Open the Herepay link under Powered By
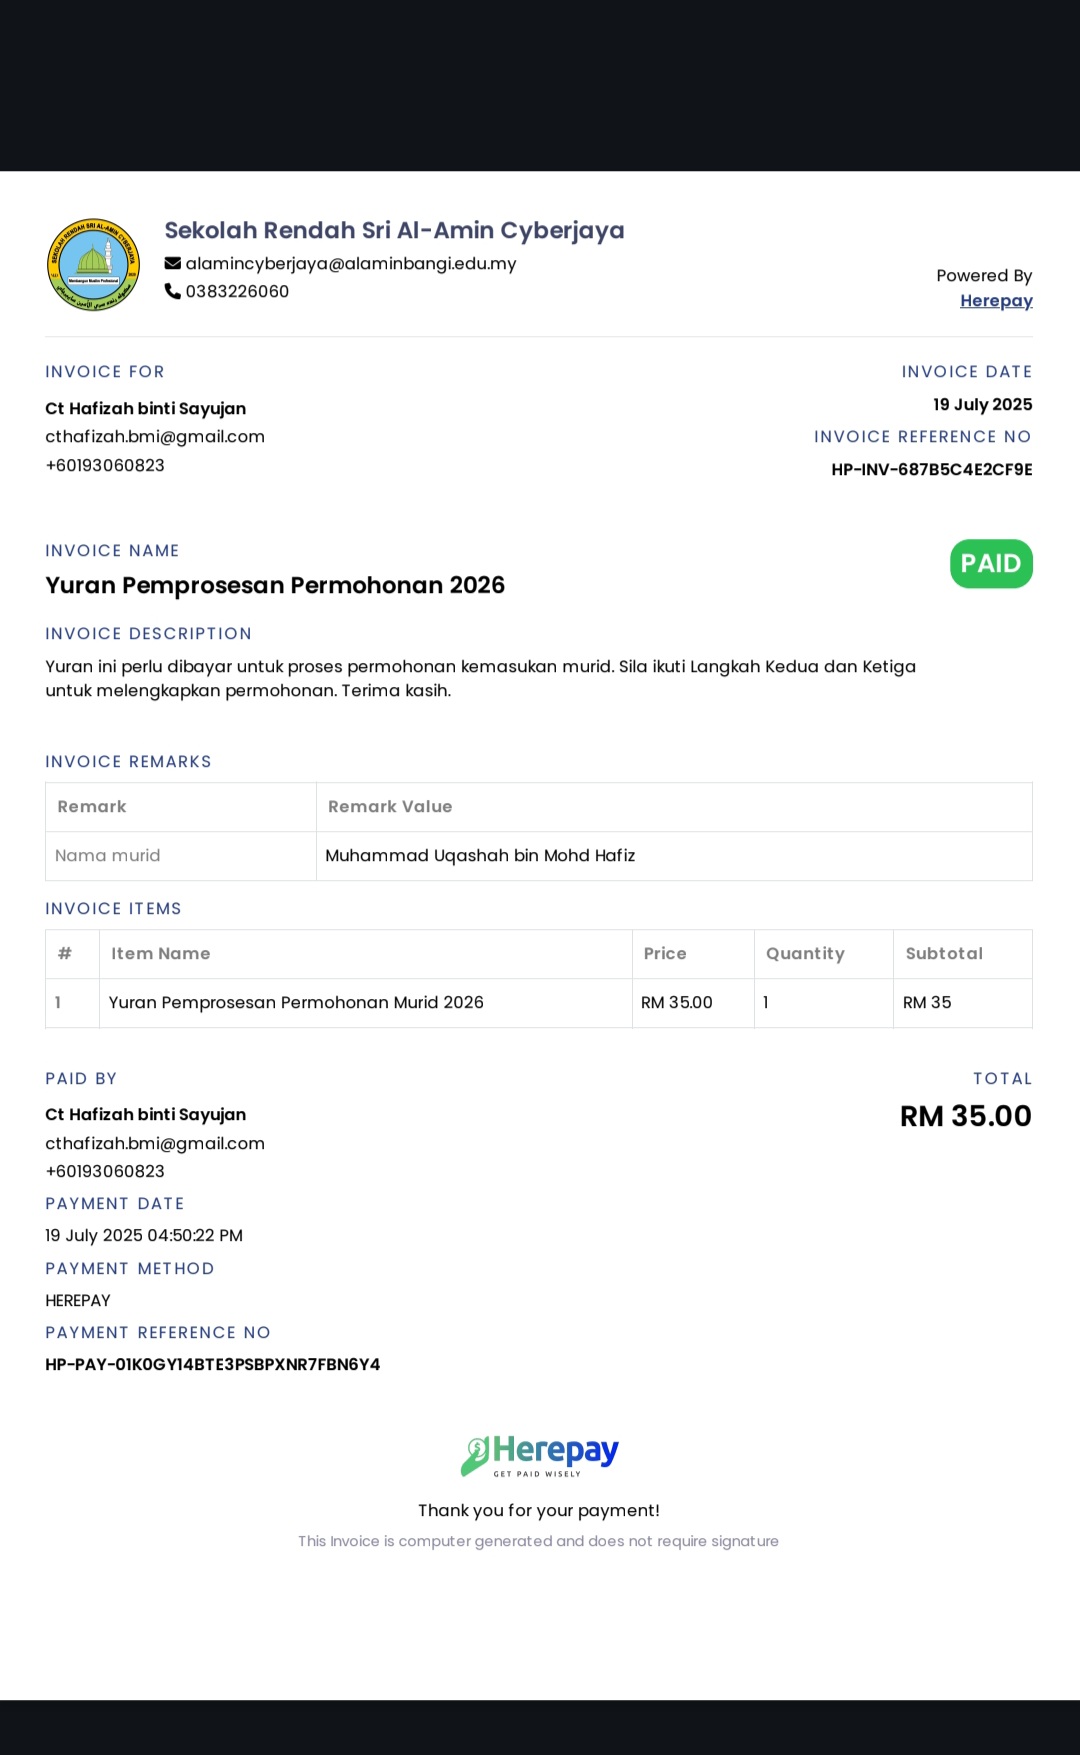 pos(996,301)
